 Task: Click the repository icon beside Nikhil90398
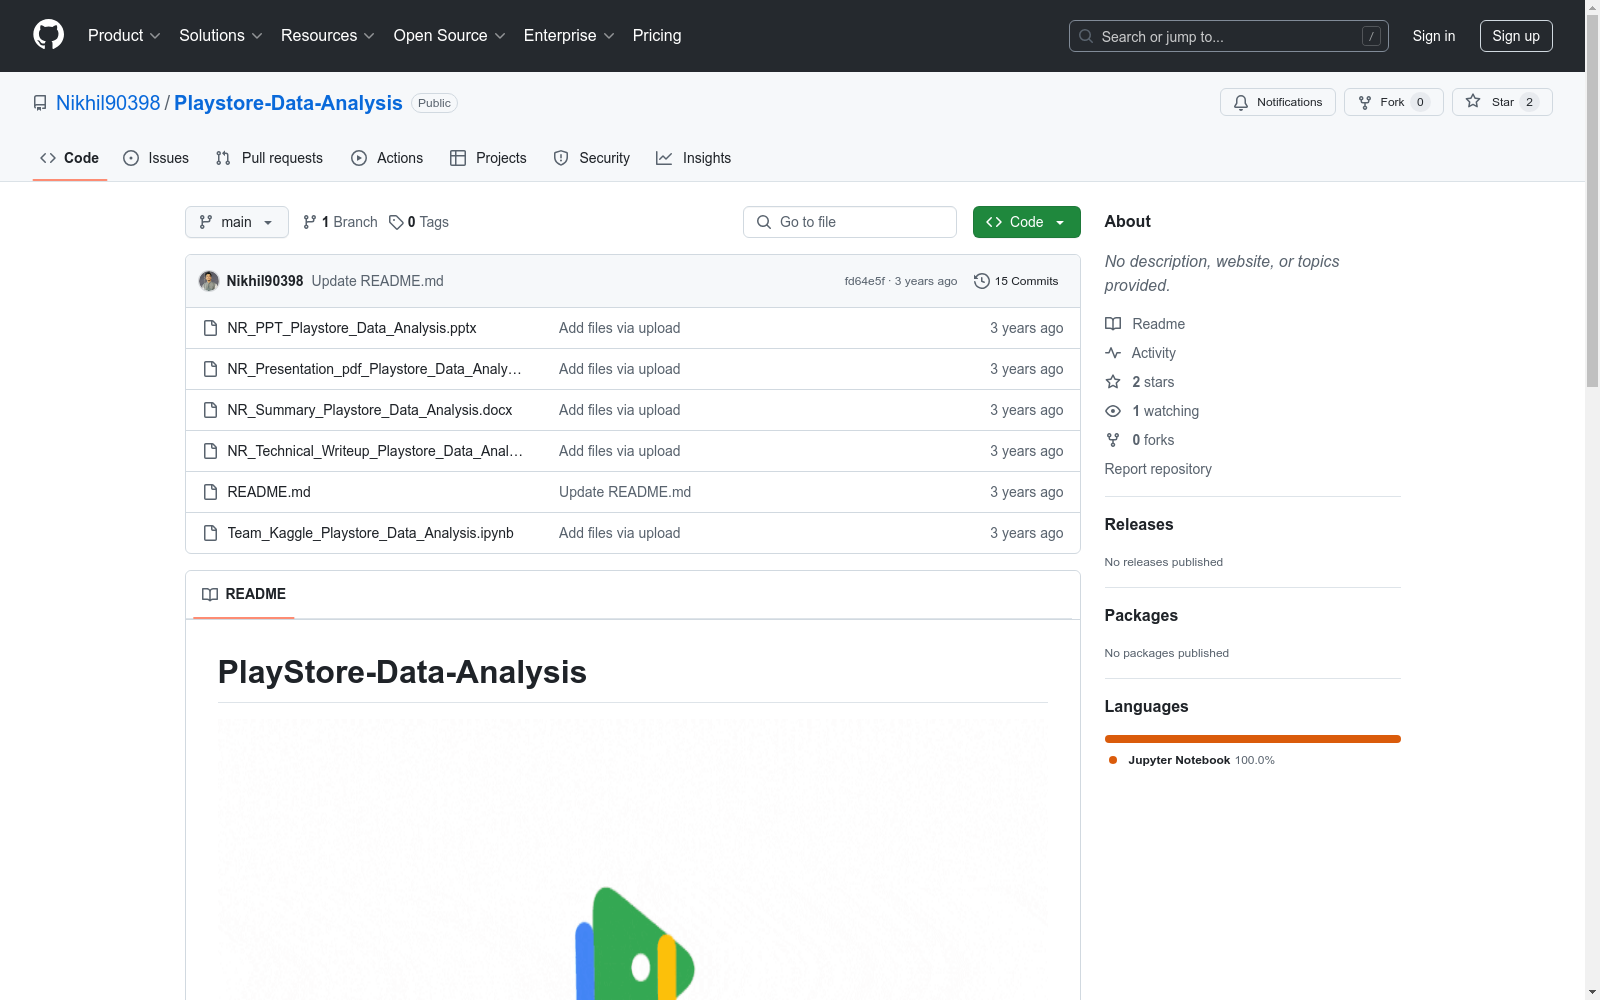tap(40, 103)
